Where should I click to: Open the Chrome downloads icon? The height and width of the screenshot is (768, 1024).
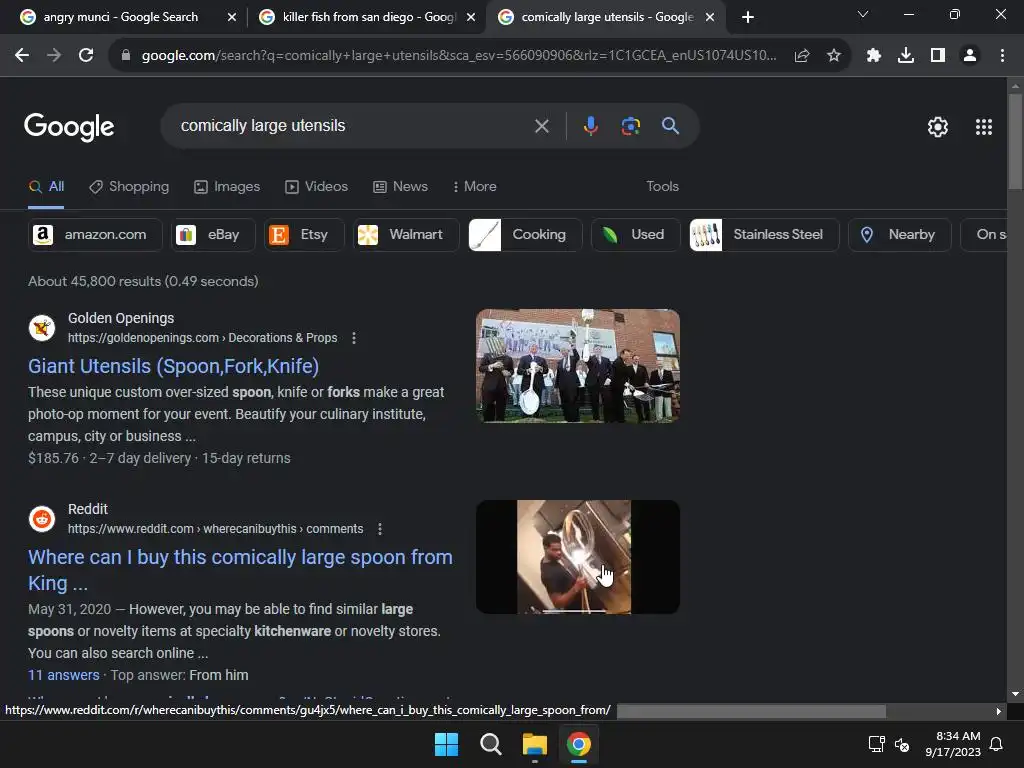tap(906, 56)
